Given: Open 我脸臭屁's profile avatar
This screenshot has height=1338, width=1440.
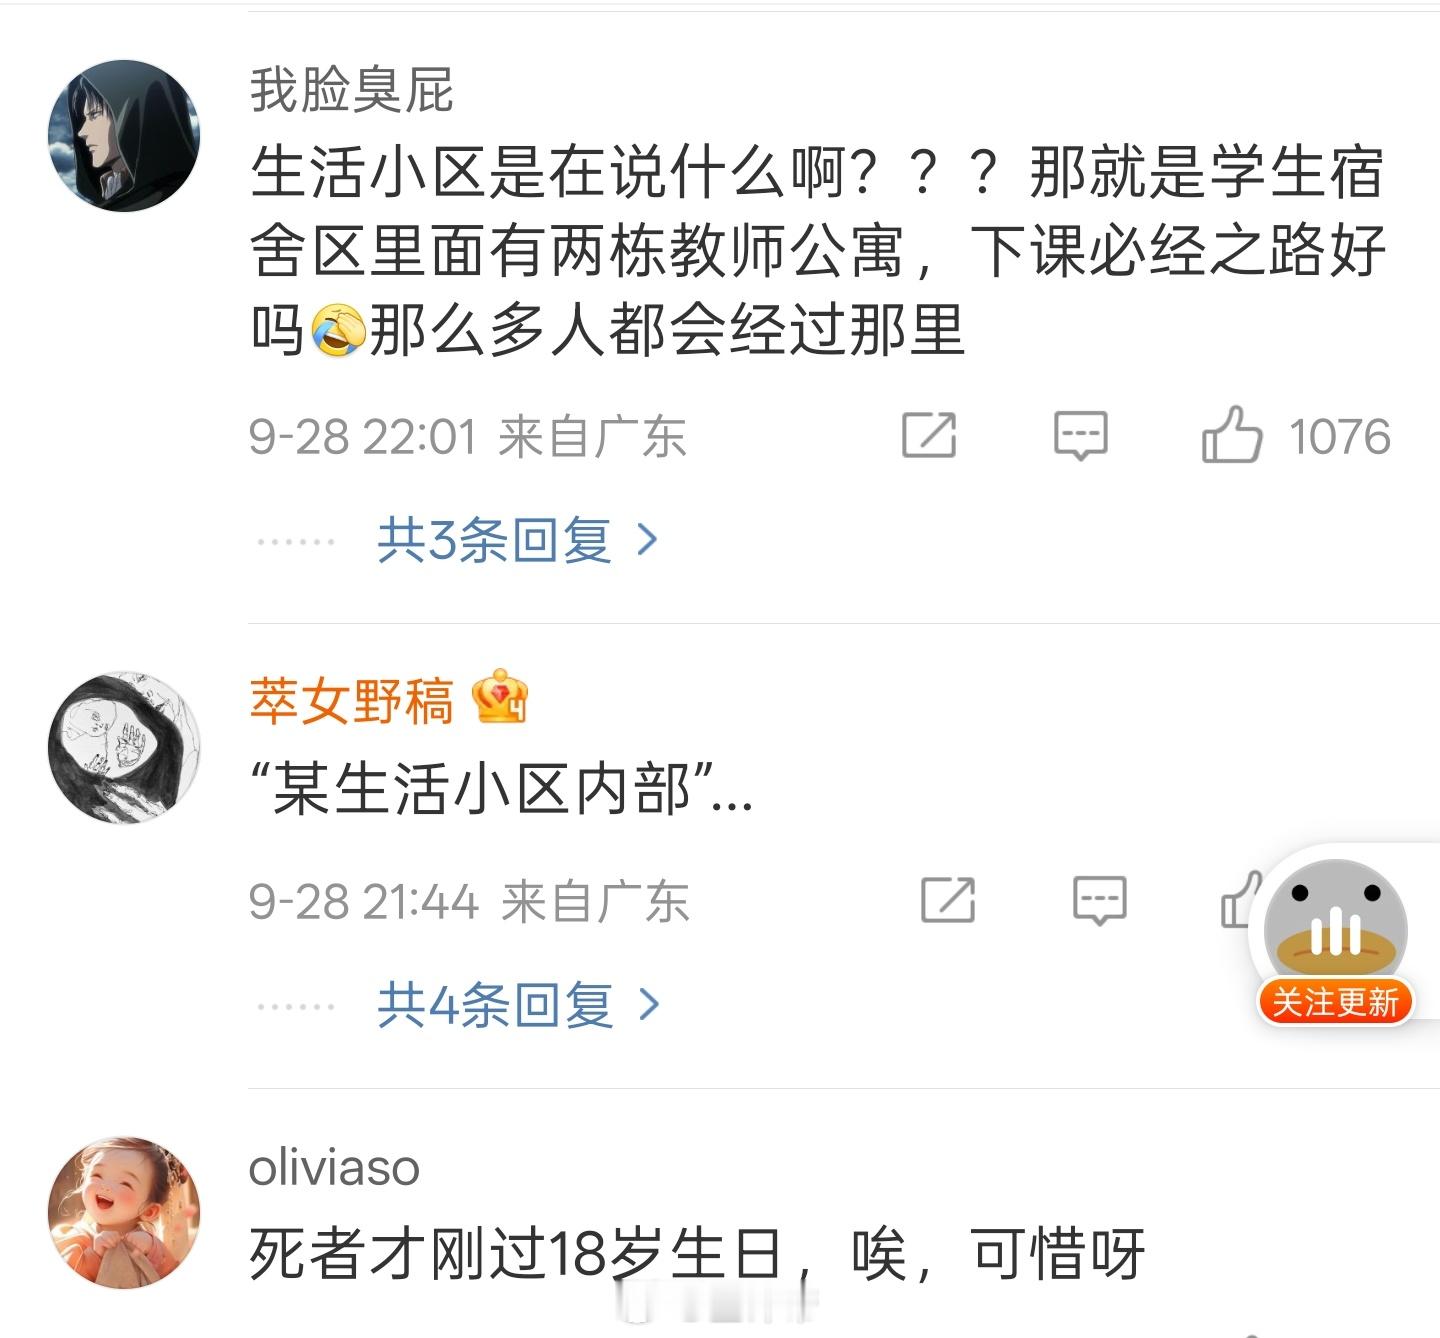Looking at the screenshot, I should [124, 135].
